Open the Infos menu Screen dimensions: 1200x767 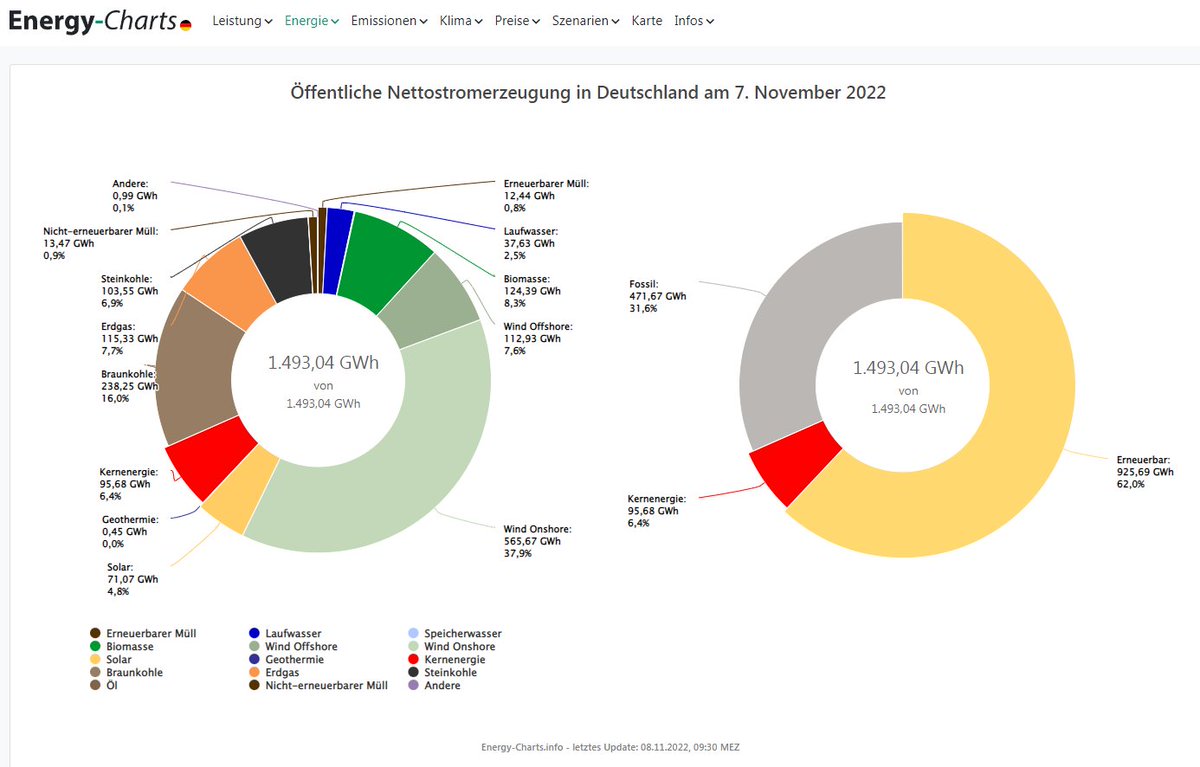click(x=691, y=20)
